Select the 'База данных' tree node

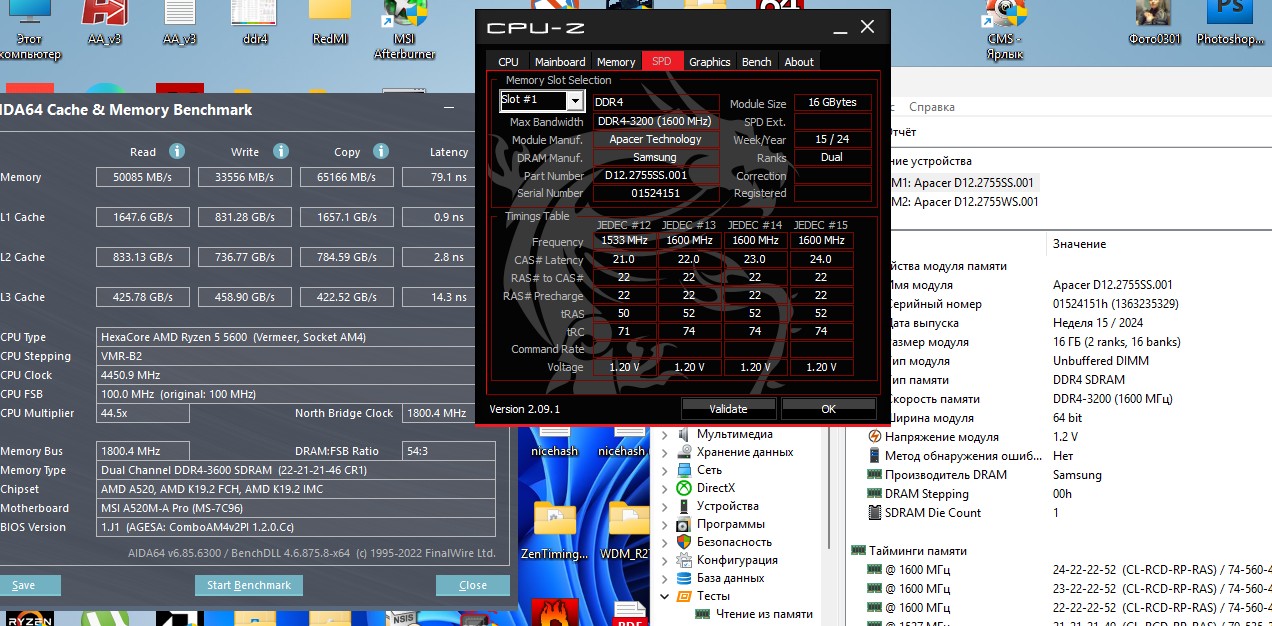click(x=730, y=578)
